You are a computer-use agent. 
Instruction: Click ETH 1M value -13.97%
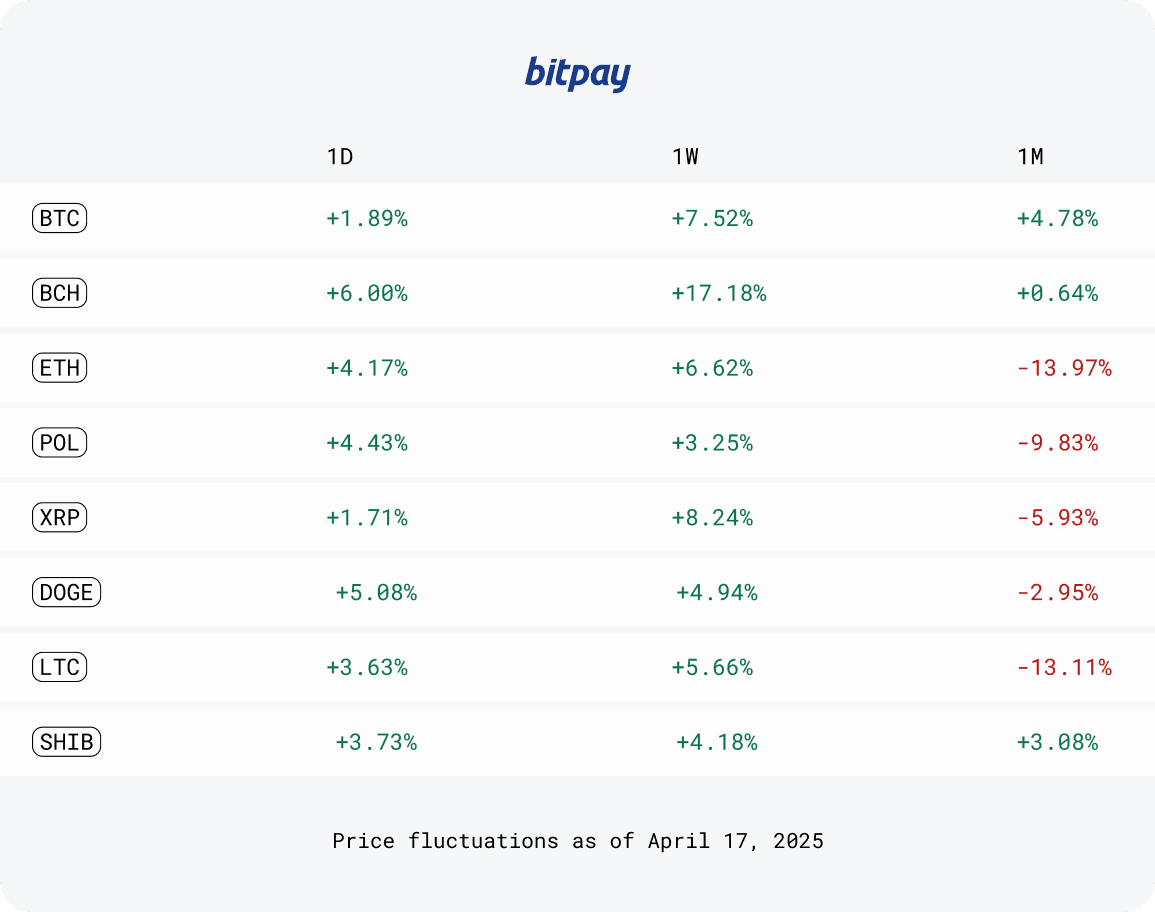tap(1064, 368)
